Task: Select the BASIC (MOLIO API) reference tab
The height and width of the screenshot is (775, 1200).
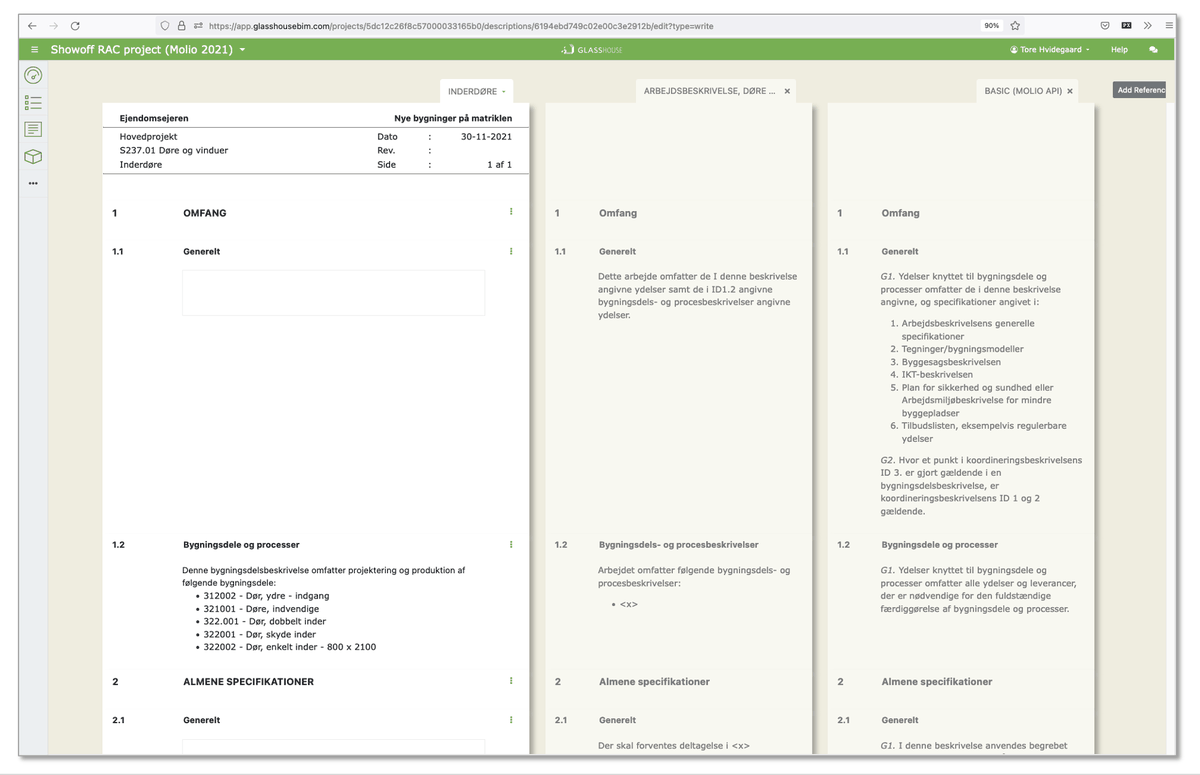Action: [x=1021, y=91]
